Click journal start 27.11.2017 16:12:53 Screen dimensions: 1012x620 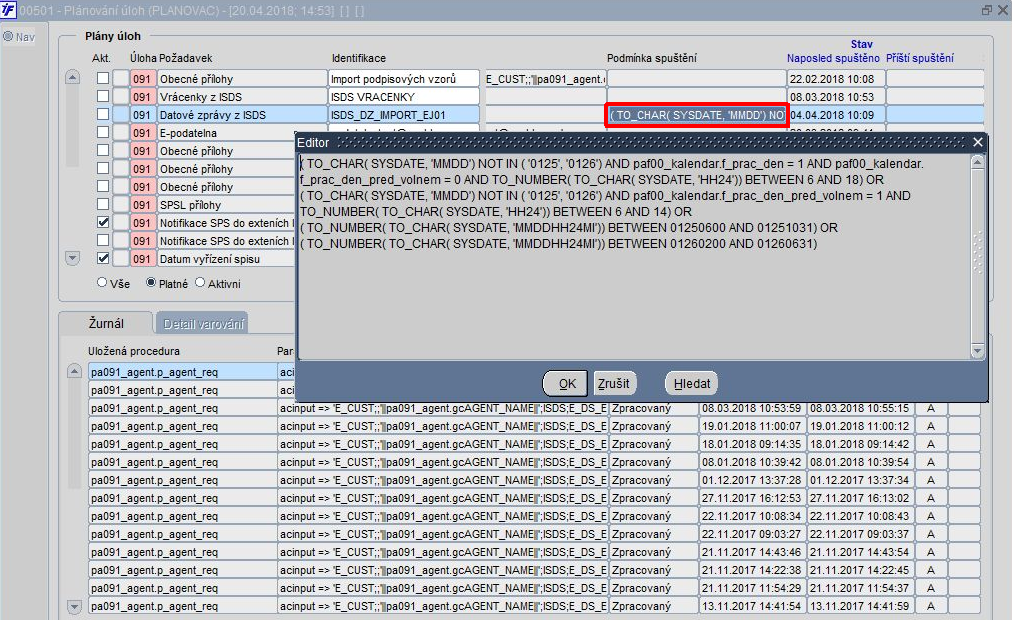pyautogui.click(x=753, y=498)
